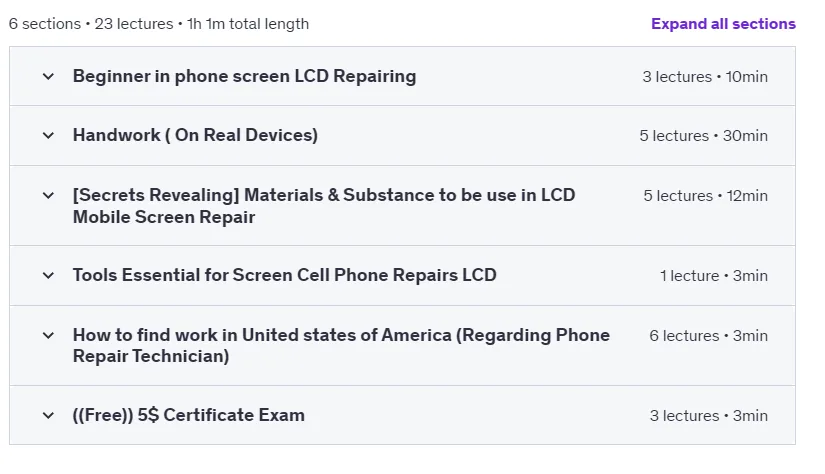
Task: Click chevron icon beside 5$ Certificate Exam section
Action: 48,416
